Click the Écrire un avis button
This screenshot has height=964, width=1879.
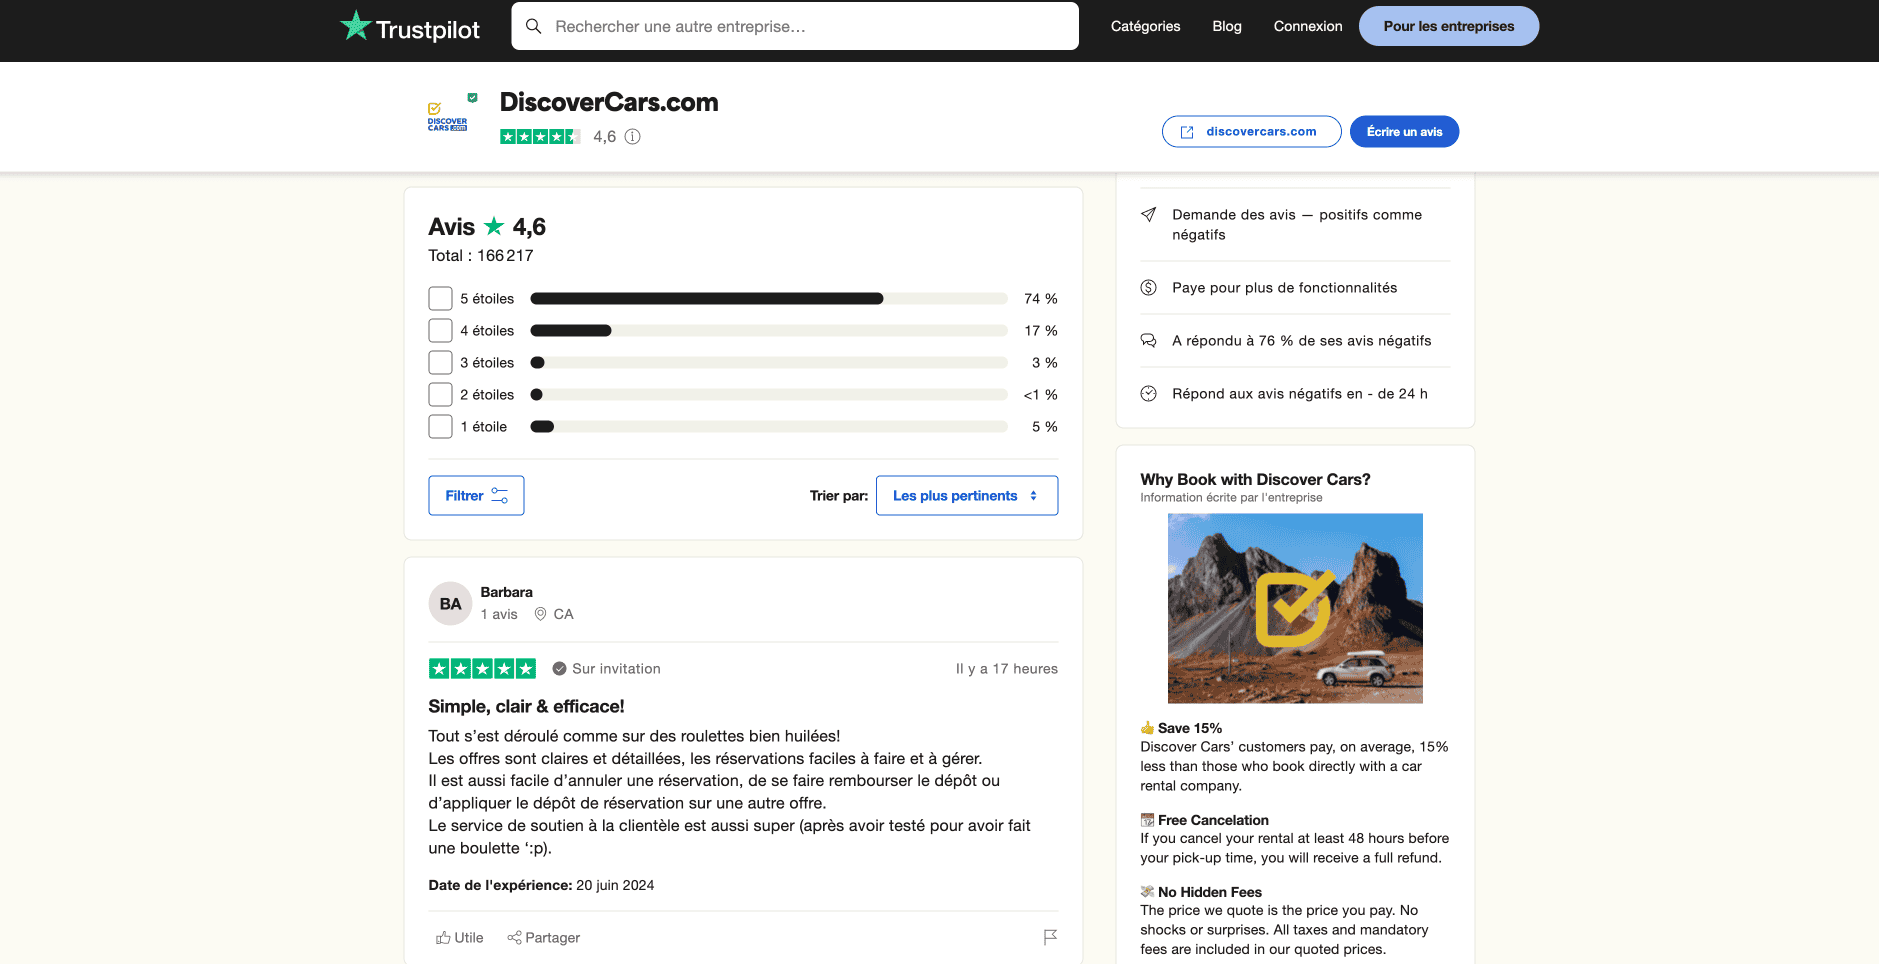[x=1404, y=132]
